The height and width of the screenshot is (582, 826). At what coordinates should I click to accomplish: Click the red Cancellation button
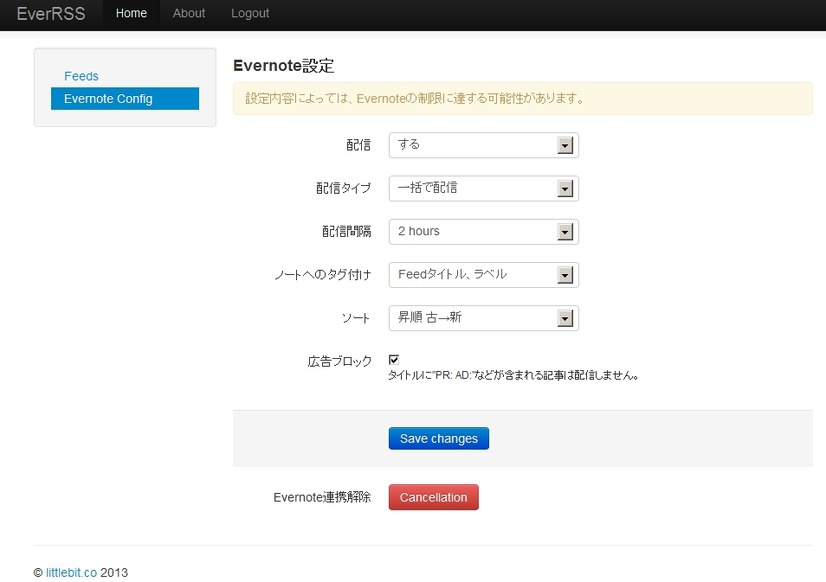pos(434,497)
